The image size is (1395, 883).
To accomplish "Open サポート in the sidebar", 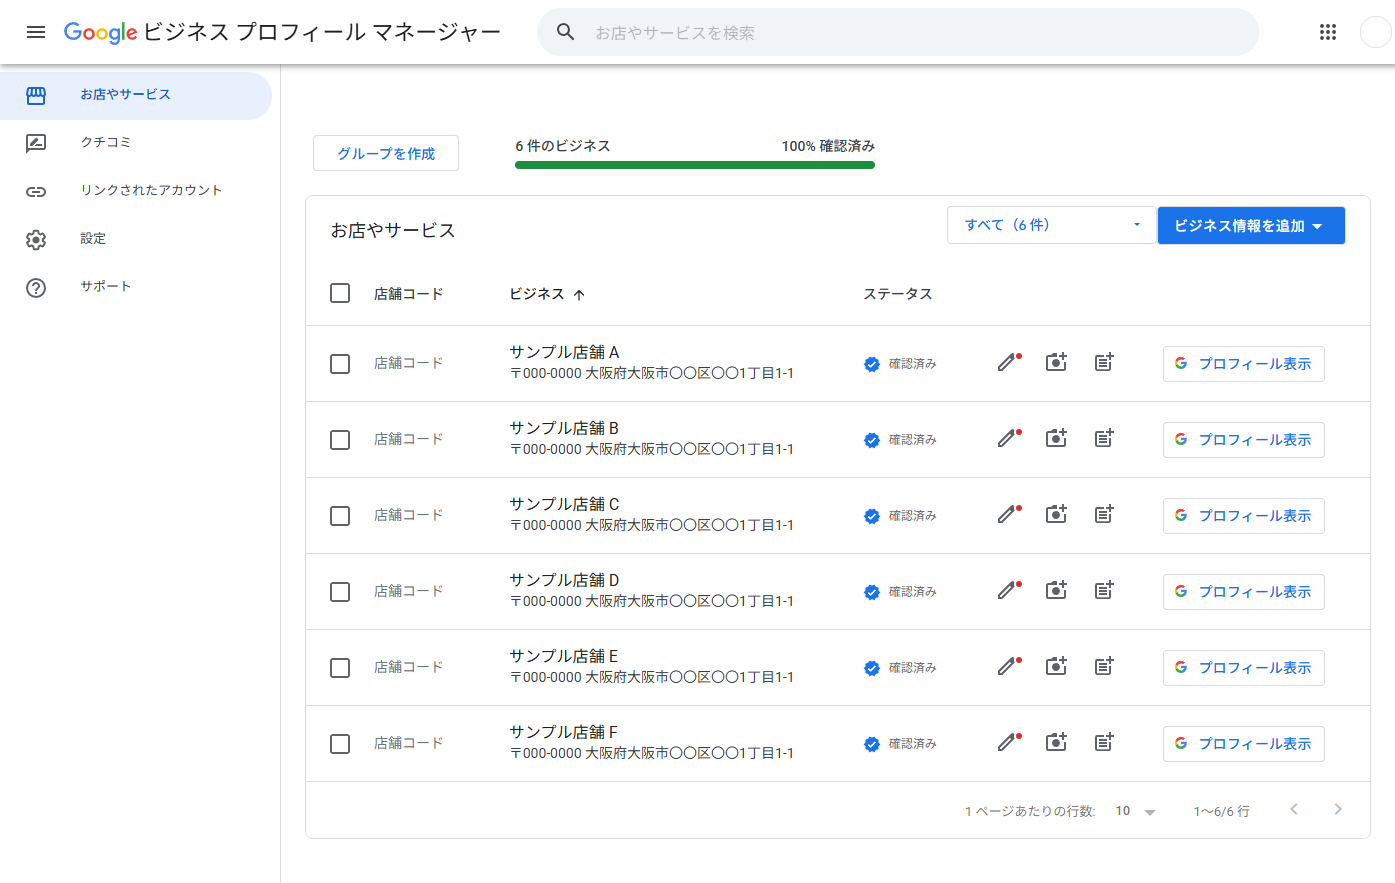I will (136, 287).
